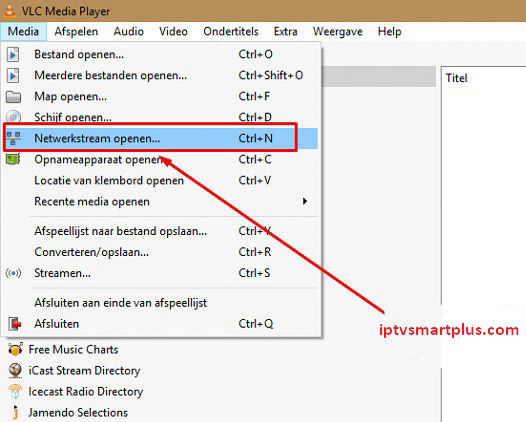The height and width of the screenshot is (422, 526).
Task: Expand the Recente media openen submenu arrow
Action: [305, 201]
